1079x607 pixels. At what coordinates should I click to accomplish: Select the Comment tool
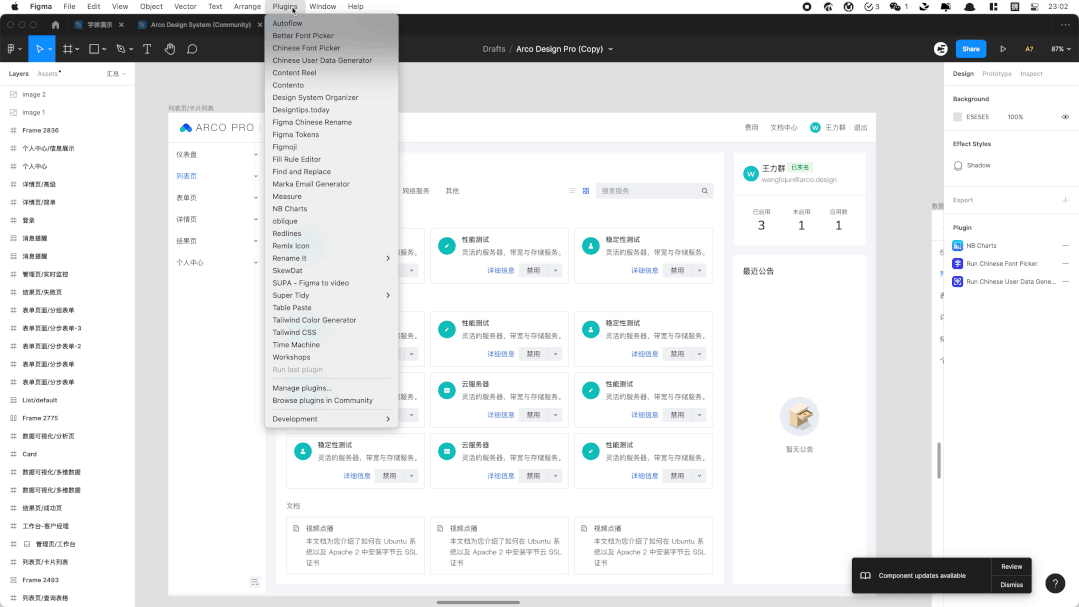pyautogui.click(x=192, y=49)
